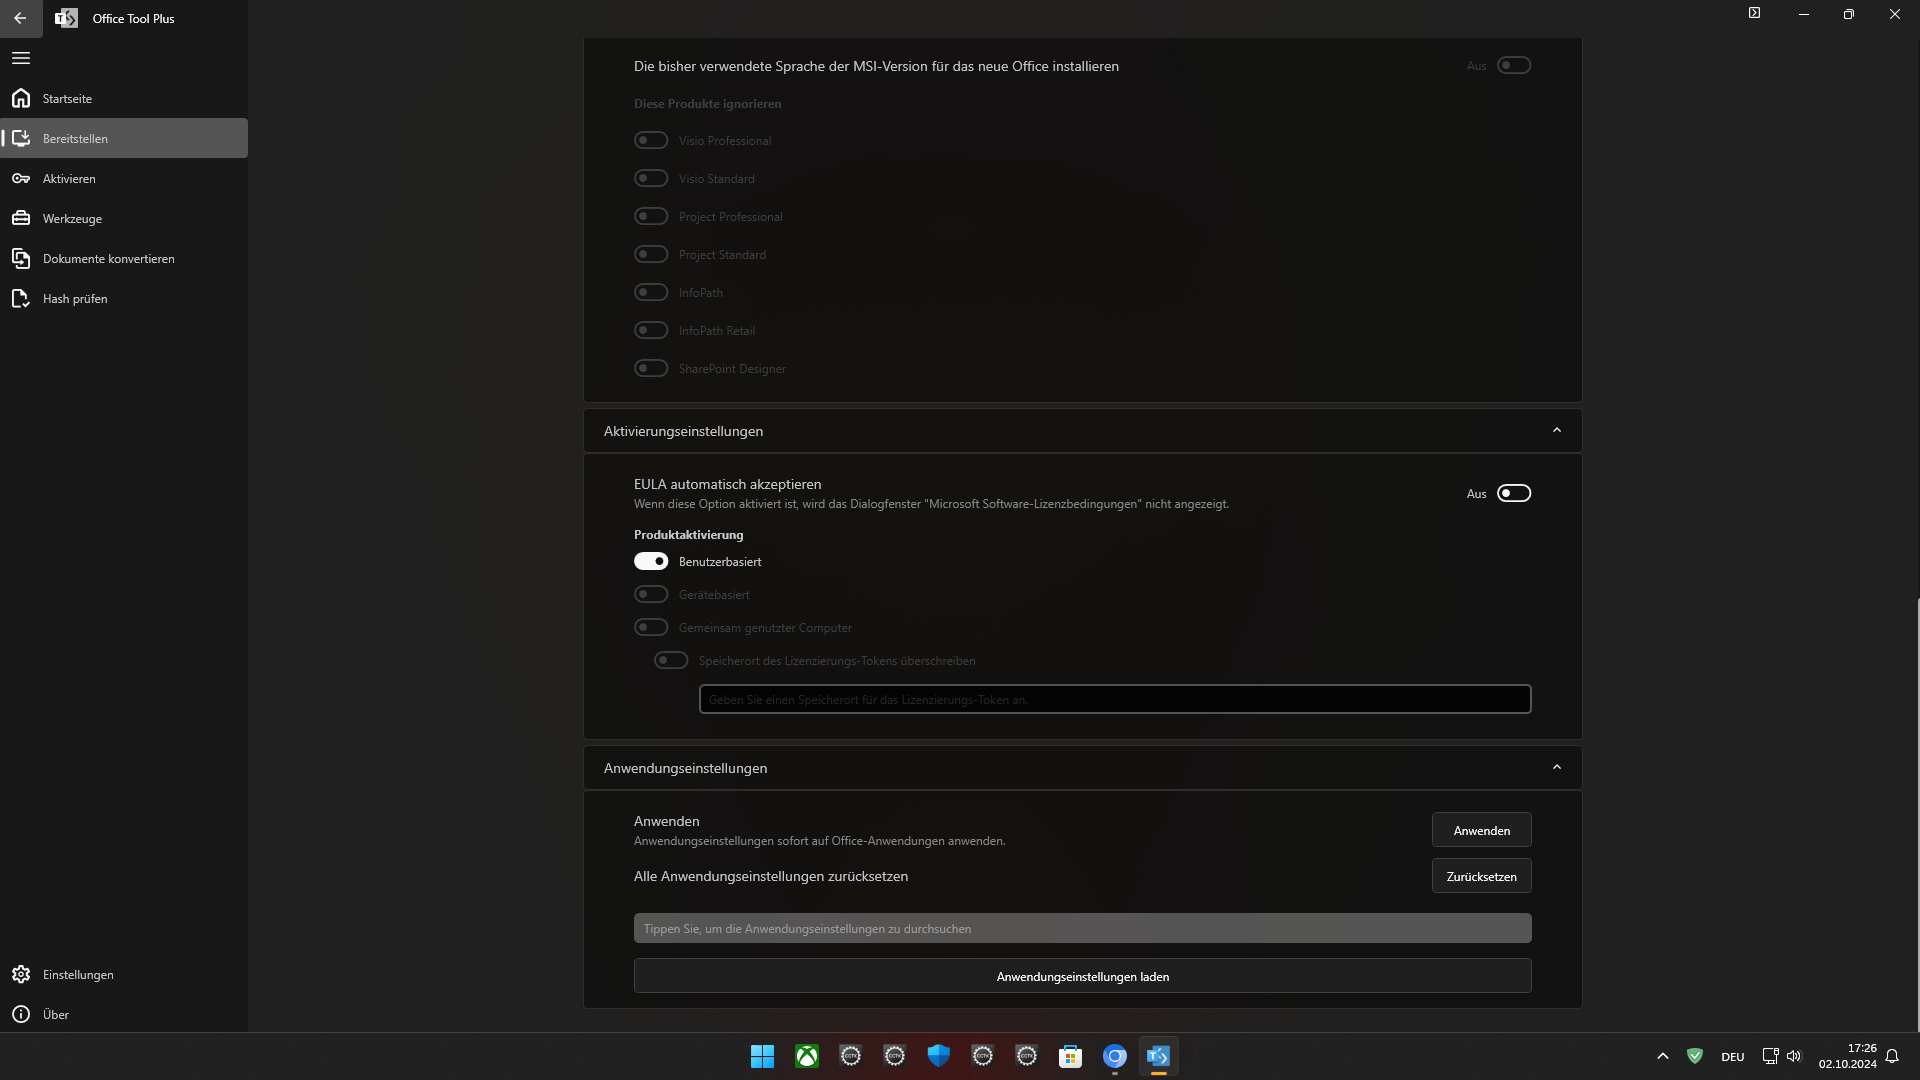The height and width of the screenshot is (1080, 1920).
Task: Toggle the Benutzerbasiert activation switch
Action: [651, 561]
